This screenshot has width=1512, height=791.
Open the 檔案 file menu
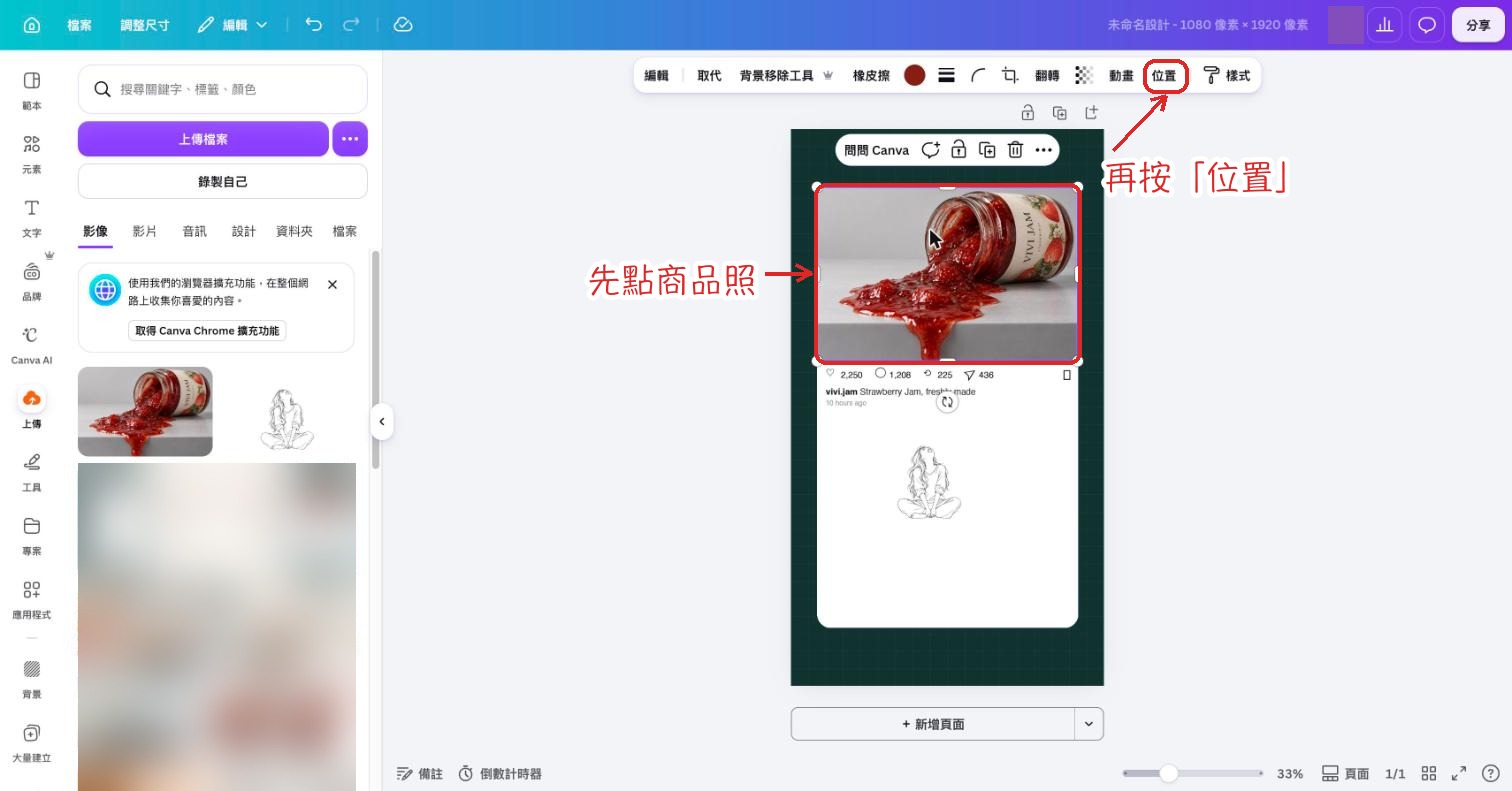click(79, 25)
